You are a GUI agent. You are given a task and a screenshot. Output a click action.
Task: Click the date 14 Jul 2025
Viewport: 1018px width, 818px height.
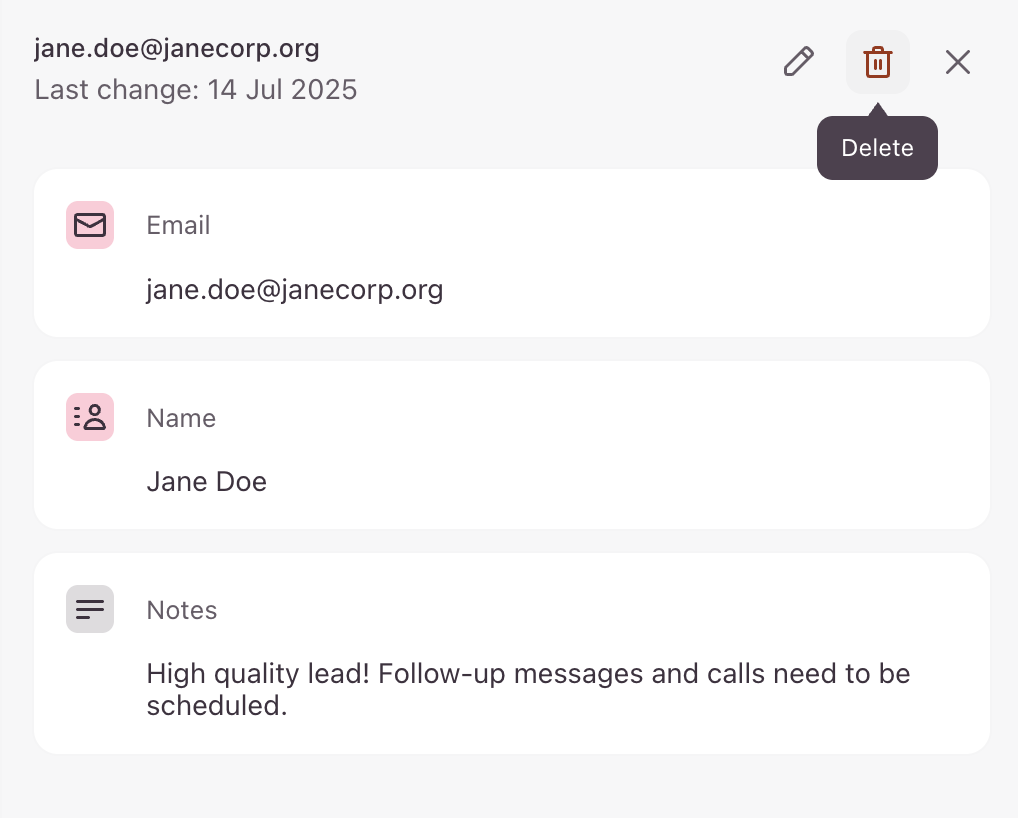pyautogui.click(x=282, y=90)
